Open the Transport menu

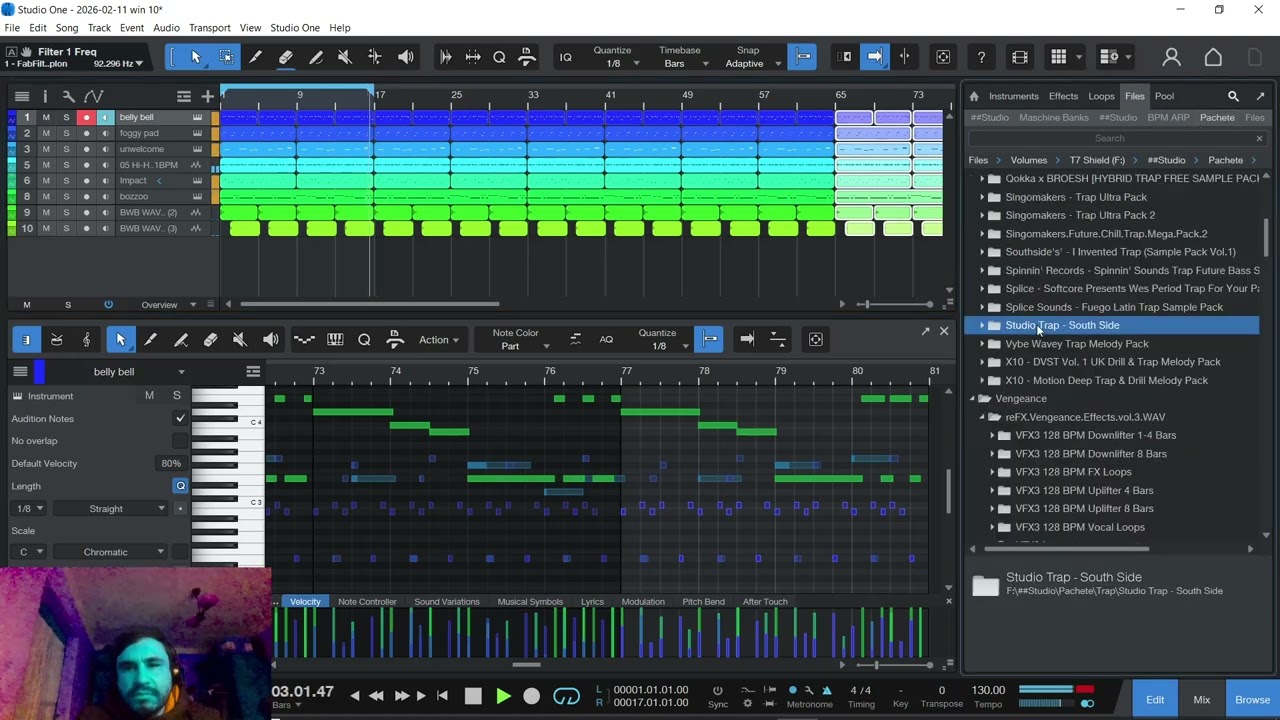point(209,28)
